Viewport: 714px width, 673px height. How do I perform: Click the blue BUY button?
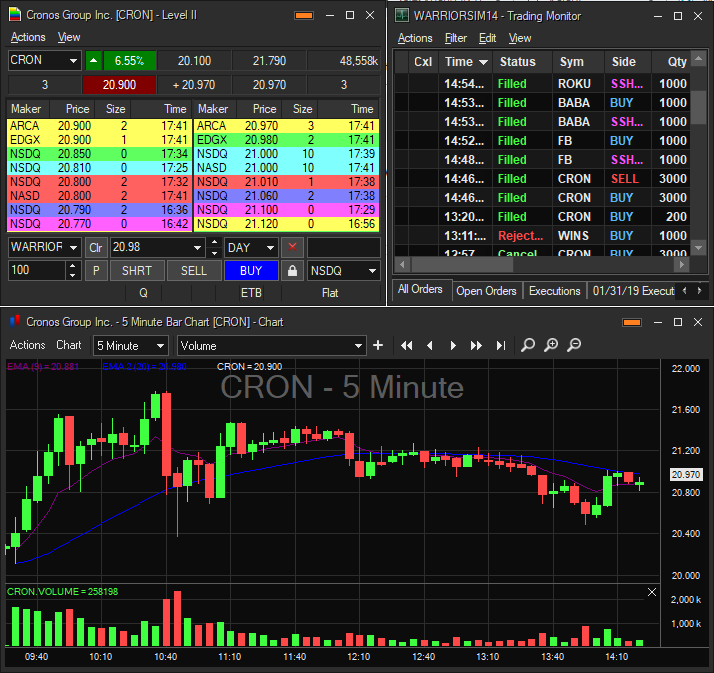click(x=251, y=270)
